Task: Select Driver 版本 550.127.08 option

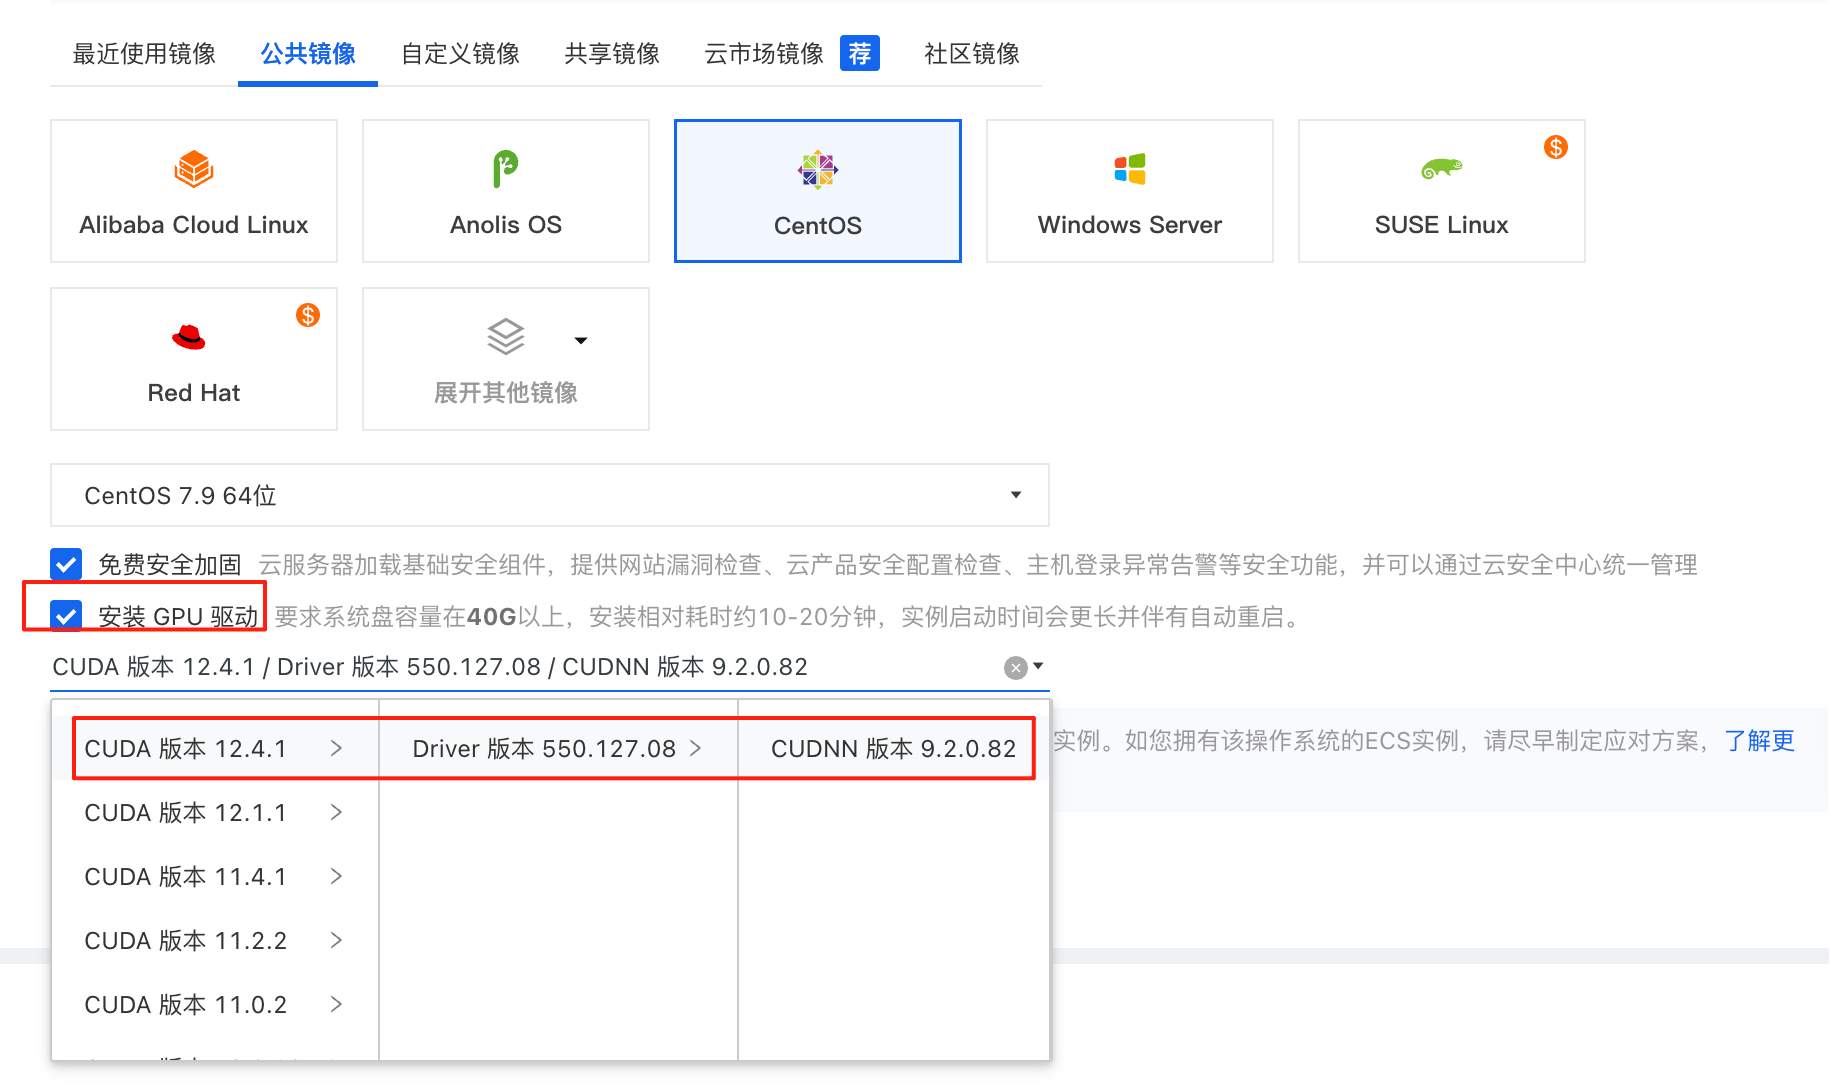Action: [x=558, y=749]
